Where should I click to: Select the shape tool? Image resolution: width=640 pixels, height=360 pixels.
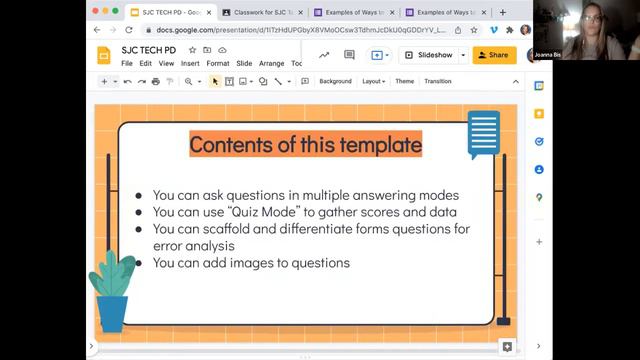[x=263, y=82]
